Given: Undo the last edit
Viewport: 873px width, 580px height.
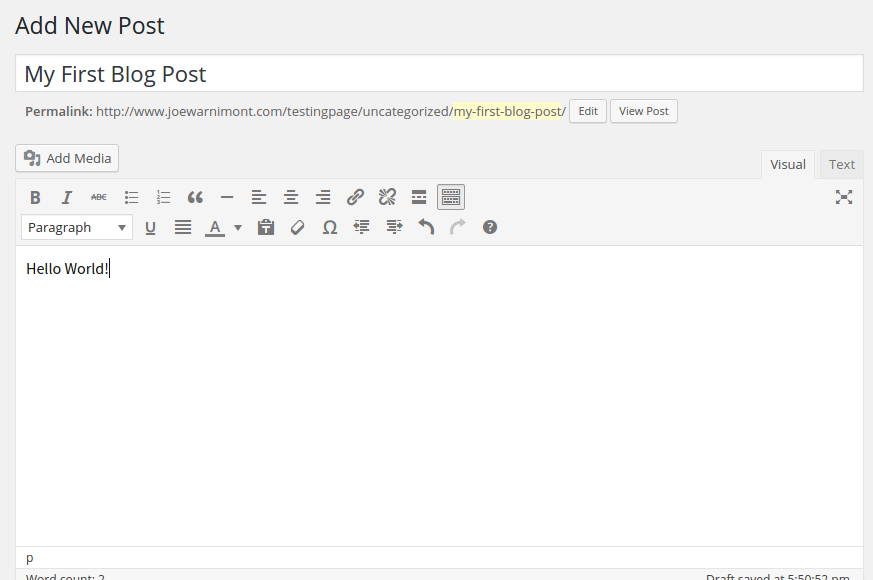Looking at the screenshot, I should pyautogui.click(x=426, y=227).
